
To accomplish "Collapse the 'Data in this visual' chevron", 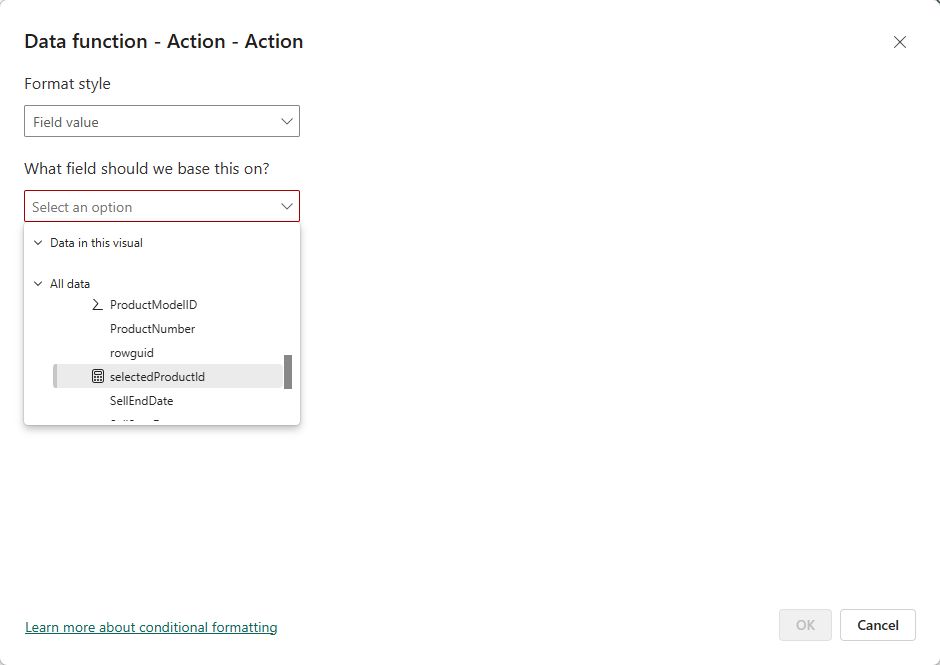I will (38, 243).
